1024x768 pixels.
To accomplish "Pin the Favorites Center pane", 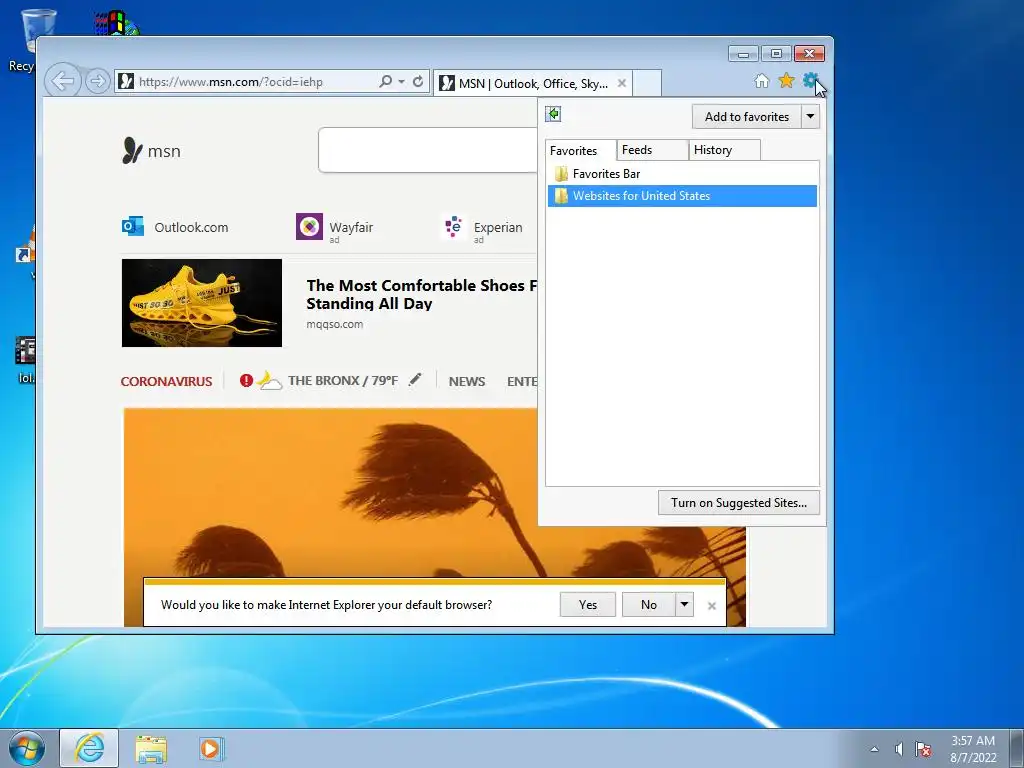I will coord(553,114).
